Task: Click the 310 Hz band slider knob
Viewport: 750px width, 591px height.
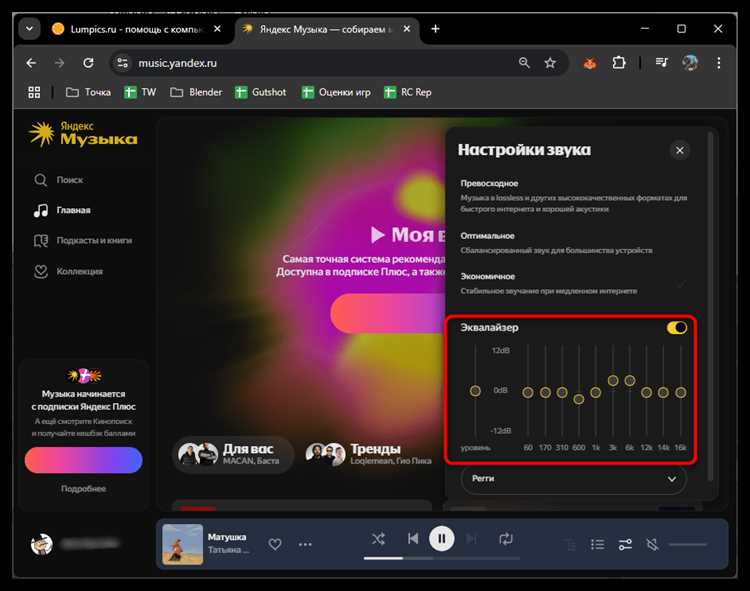Action: click(x=562, y=393)
